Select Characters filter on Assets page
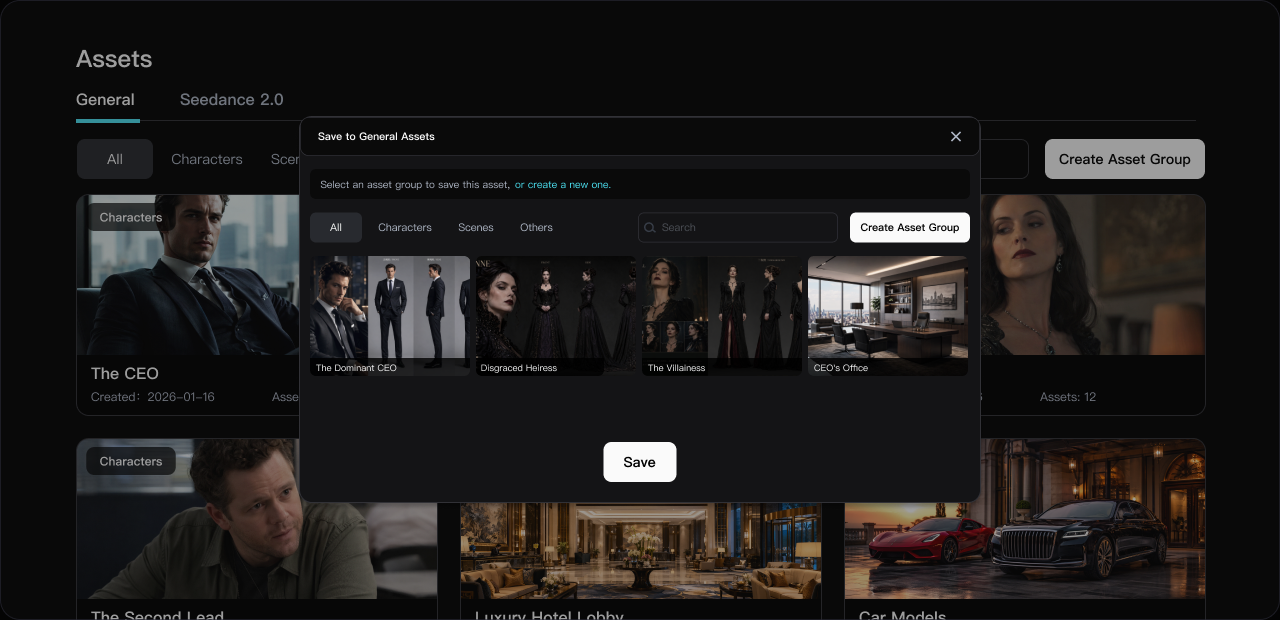This screenshot has width=1280, height=620. click(207, 159)
